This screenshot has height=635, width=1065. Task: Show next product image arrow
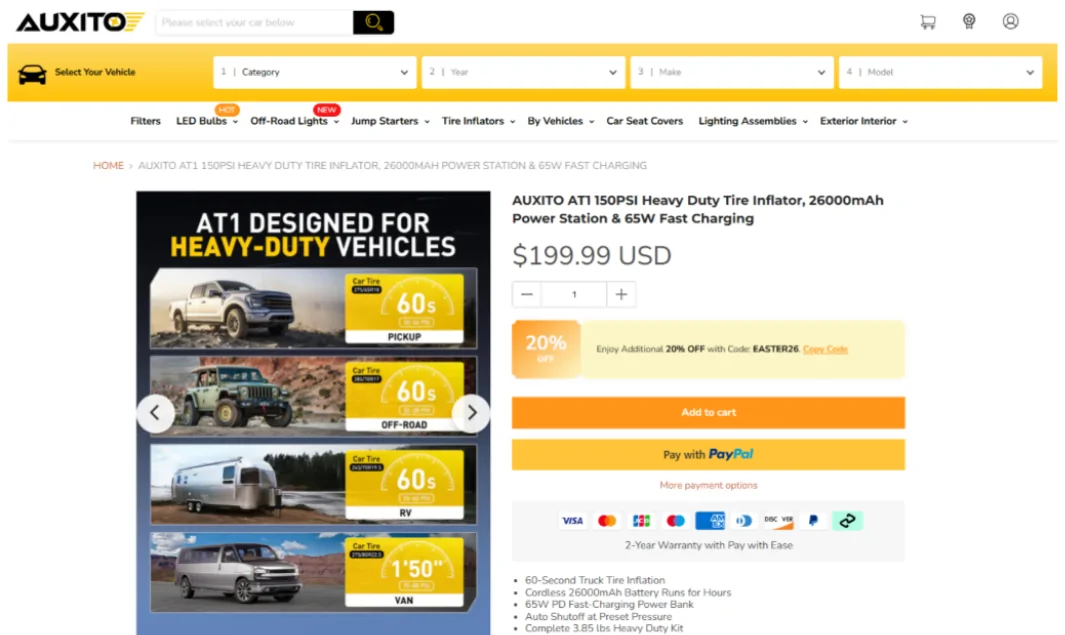click(x=471, y=413)
